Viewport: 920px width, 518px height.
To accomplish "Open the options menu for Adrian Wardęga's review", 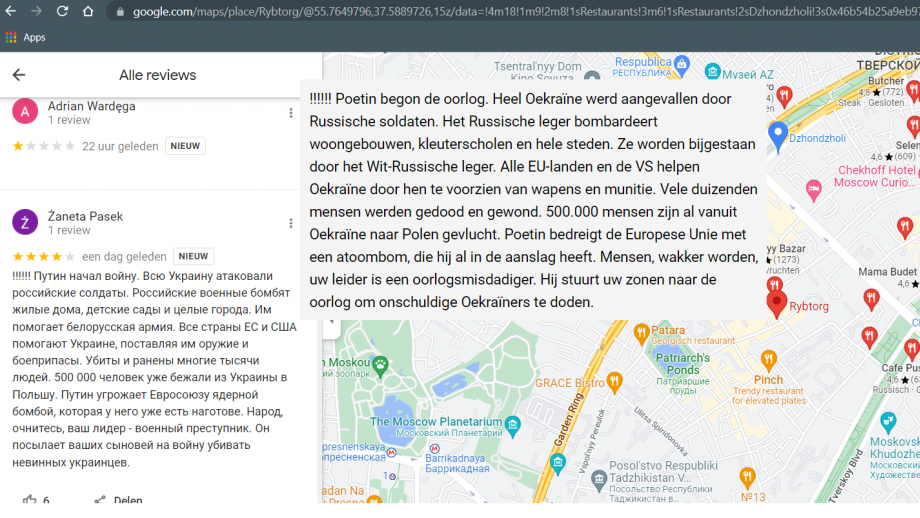I will pyautogui.click(x=290, y=113).
